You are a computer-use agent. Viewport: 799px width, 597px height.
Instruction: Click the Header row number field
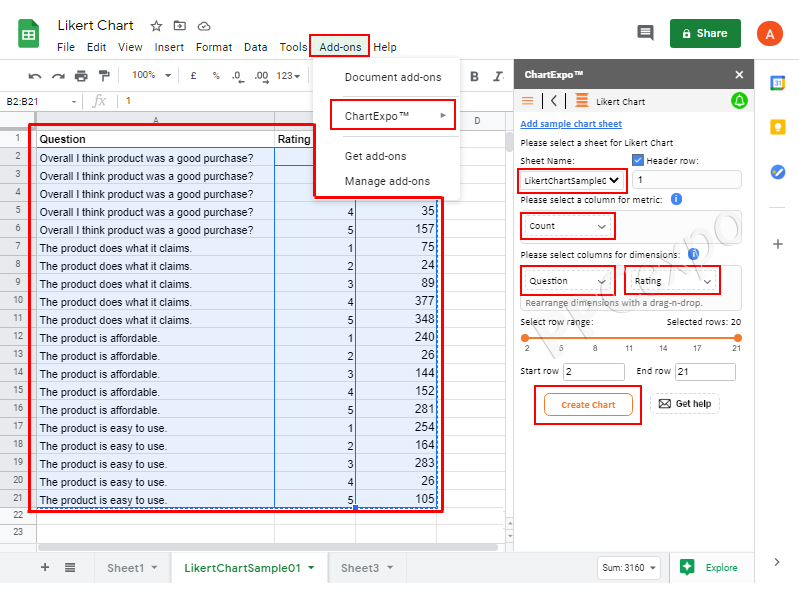[x=686, y=180]
